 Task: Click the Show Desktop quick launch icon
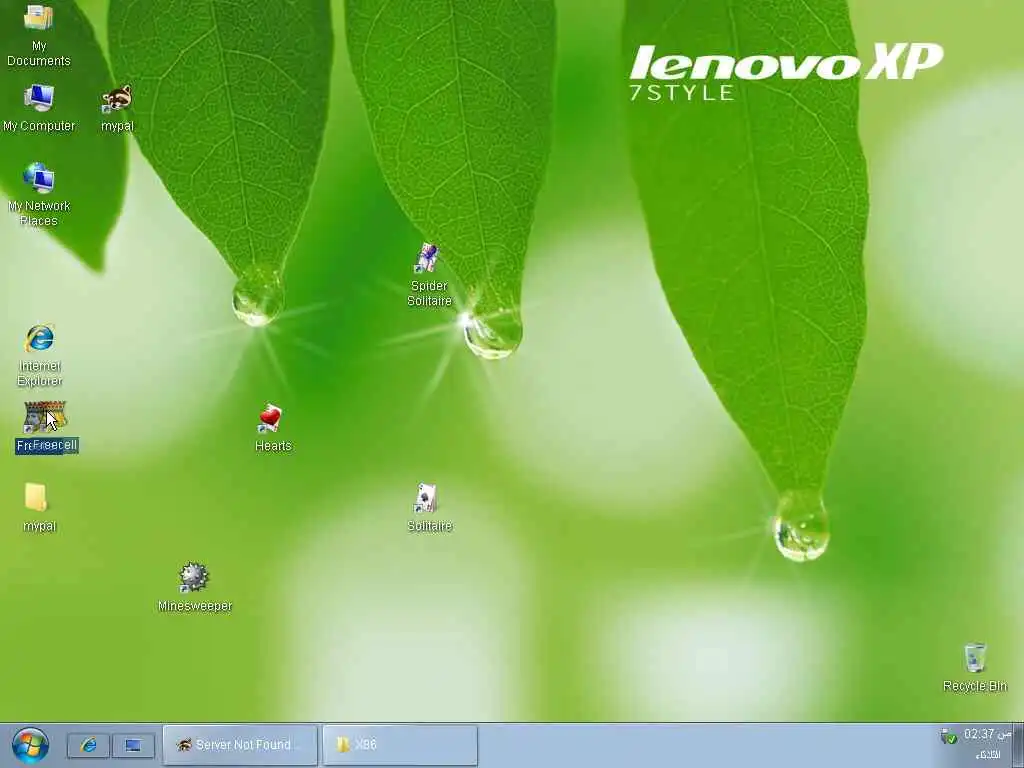pyautogui.click(x=133, y=745)
